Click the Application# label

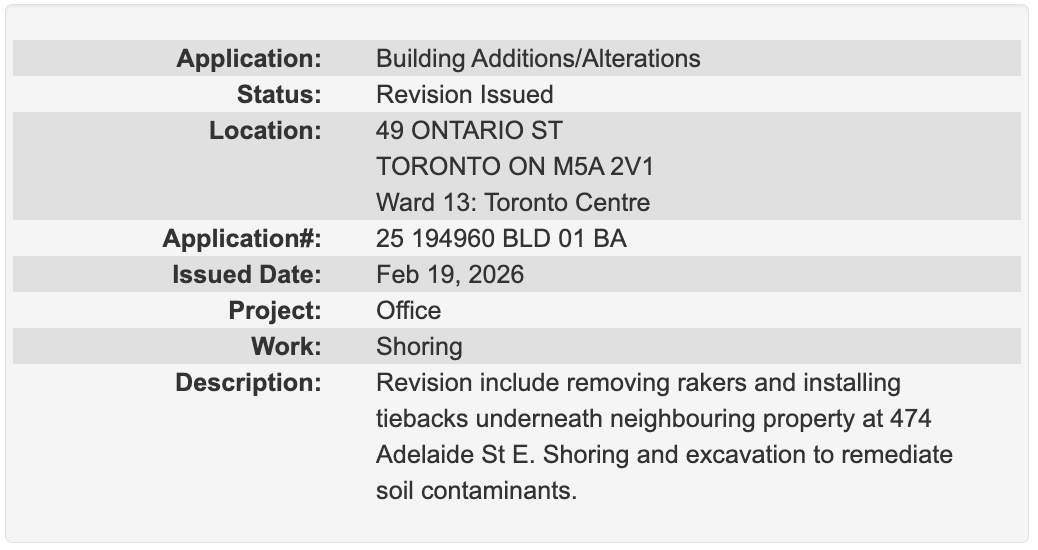tap(242, 238)
